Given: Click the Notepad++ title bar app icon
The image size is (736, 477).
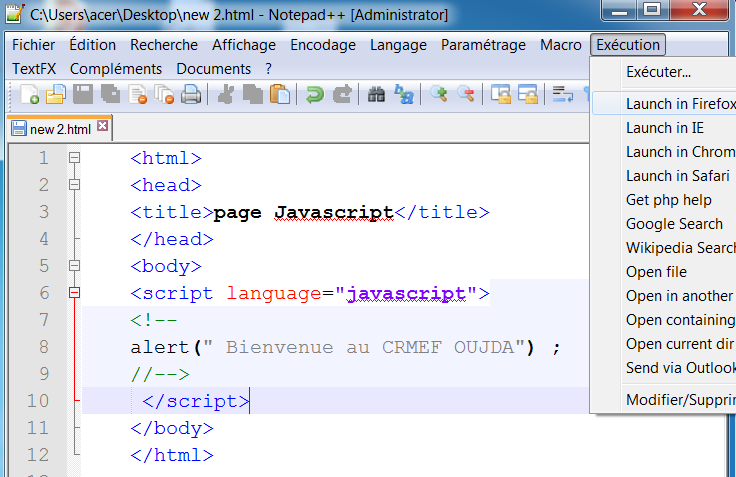Looking at the screenshot, I should 14,14.
